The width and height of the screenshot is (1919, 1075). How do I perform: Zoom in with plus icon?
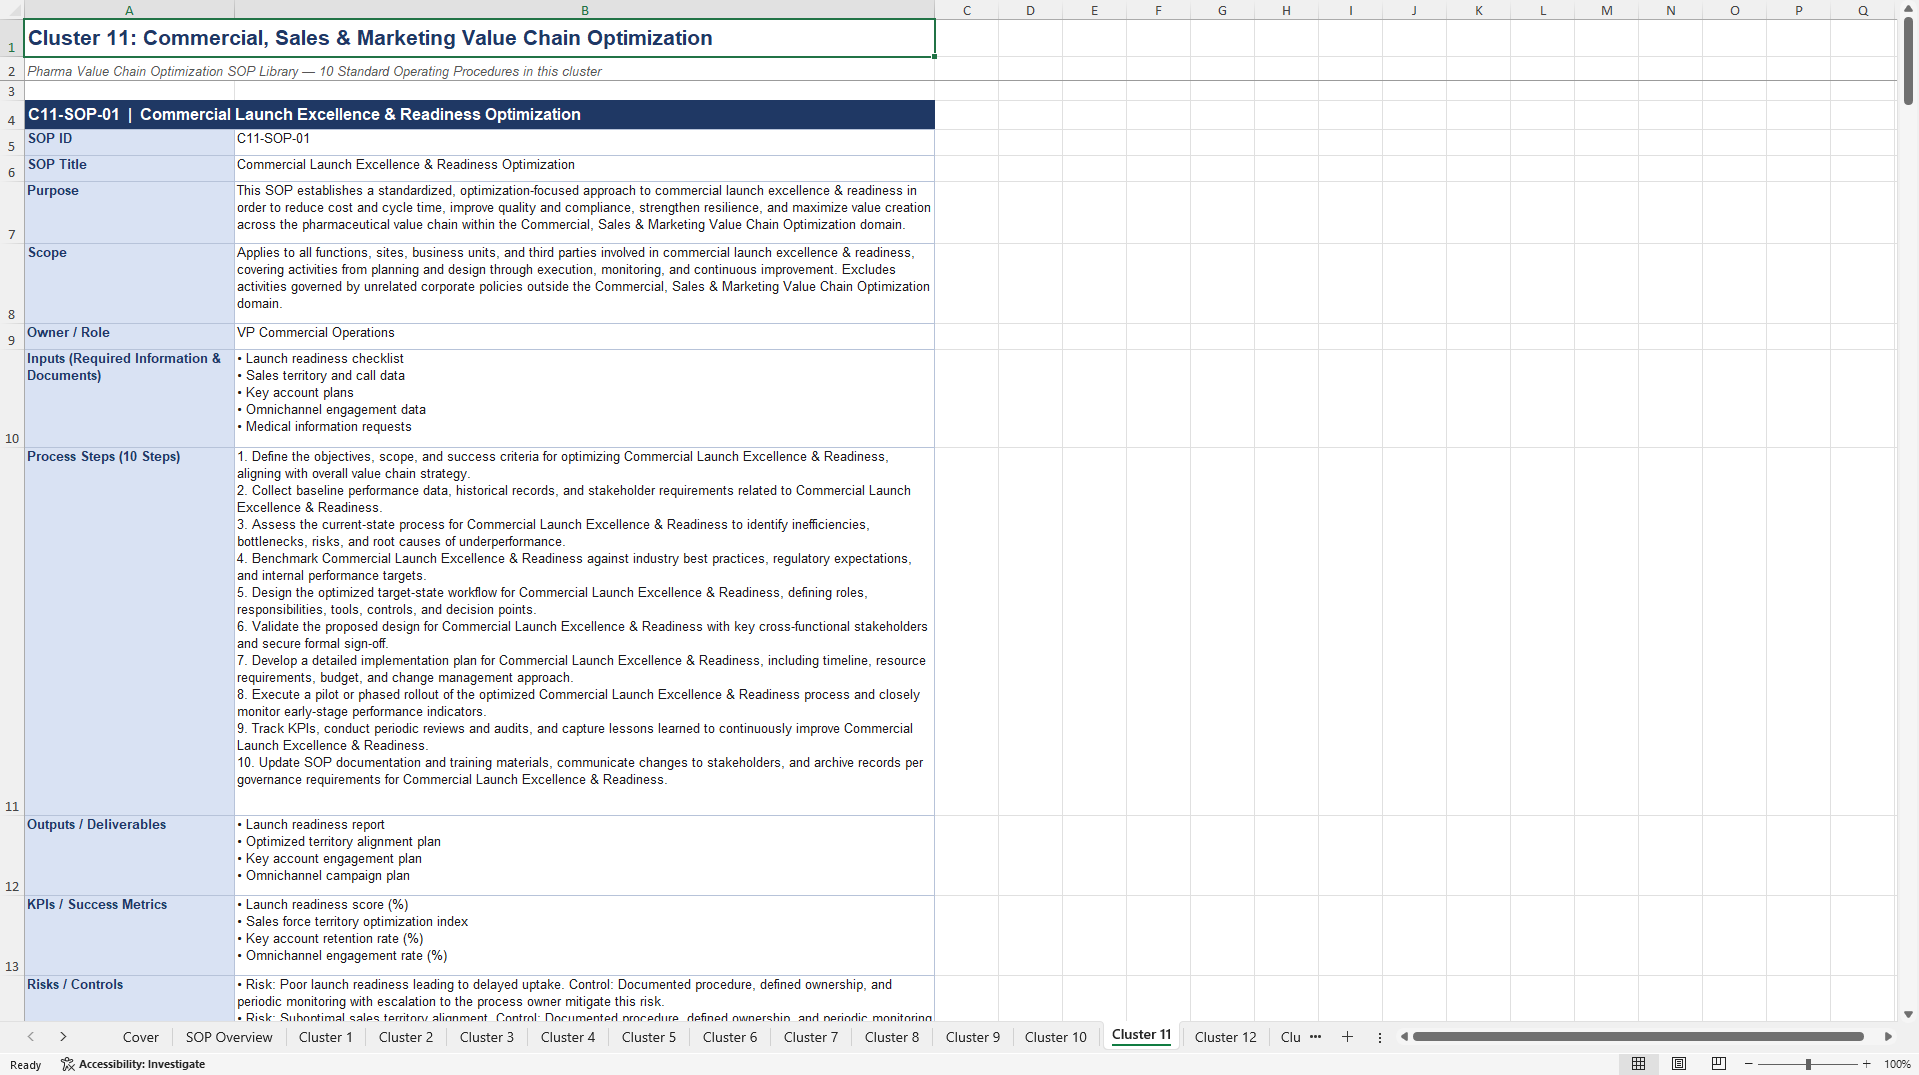pyautogui.click(x=1866, y=1064)
